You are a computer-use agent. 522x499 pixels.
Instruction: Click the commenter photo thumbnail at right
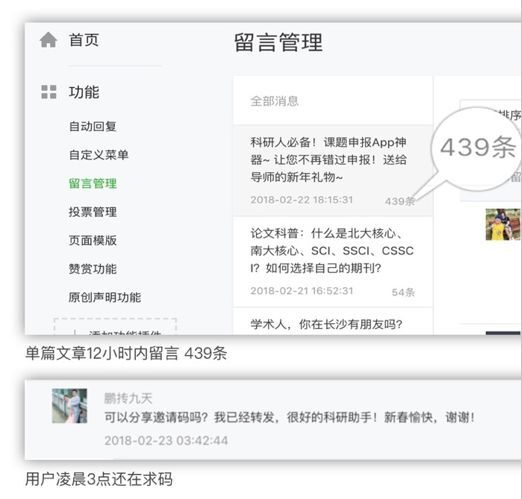tap(503, 224)
